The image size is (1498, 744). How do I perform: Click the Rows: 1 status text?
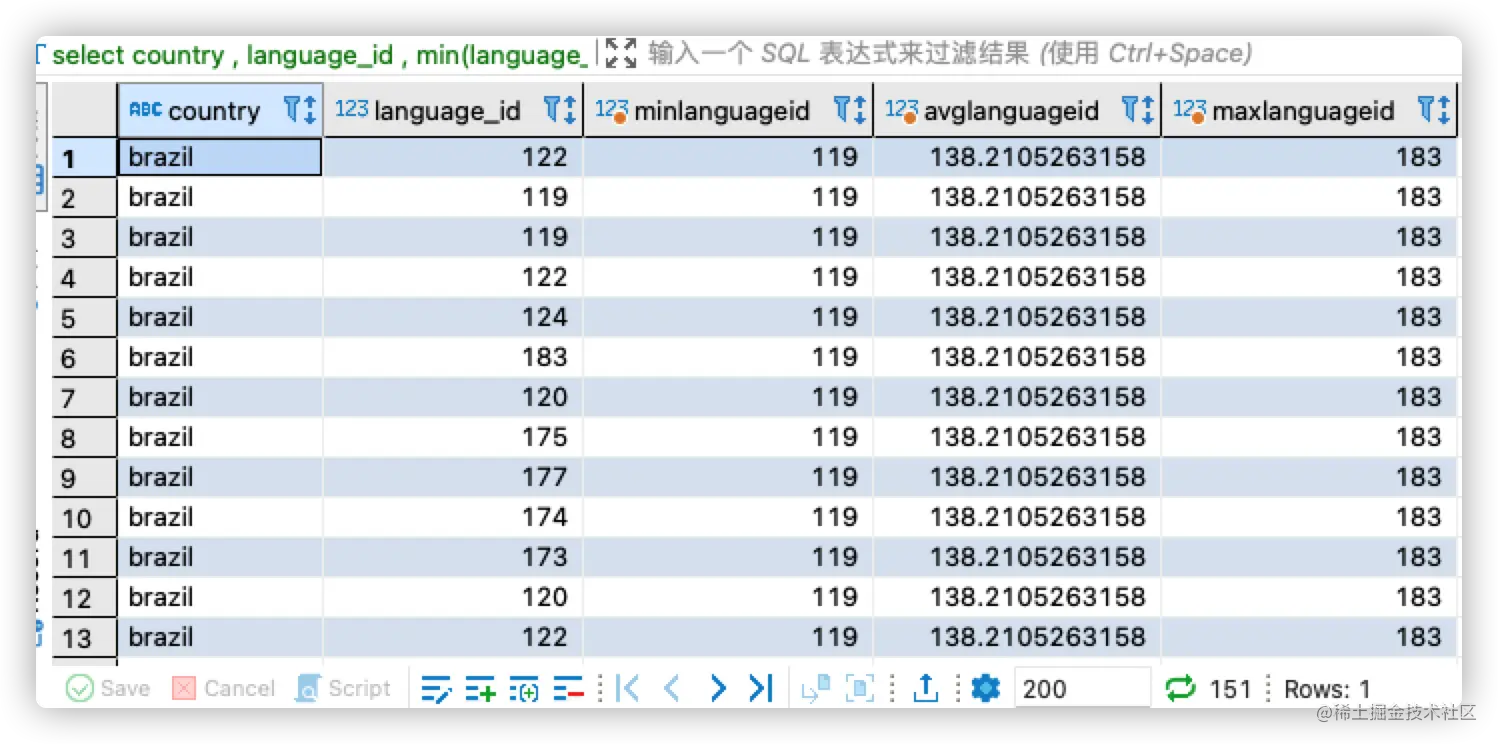(1327, 689)
